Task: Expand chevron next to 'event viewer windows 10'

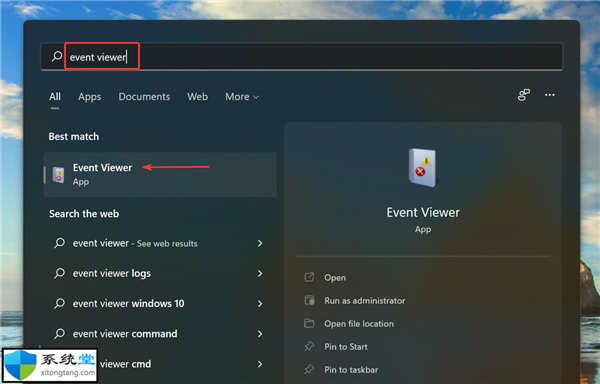Action: click(260, 304)
